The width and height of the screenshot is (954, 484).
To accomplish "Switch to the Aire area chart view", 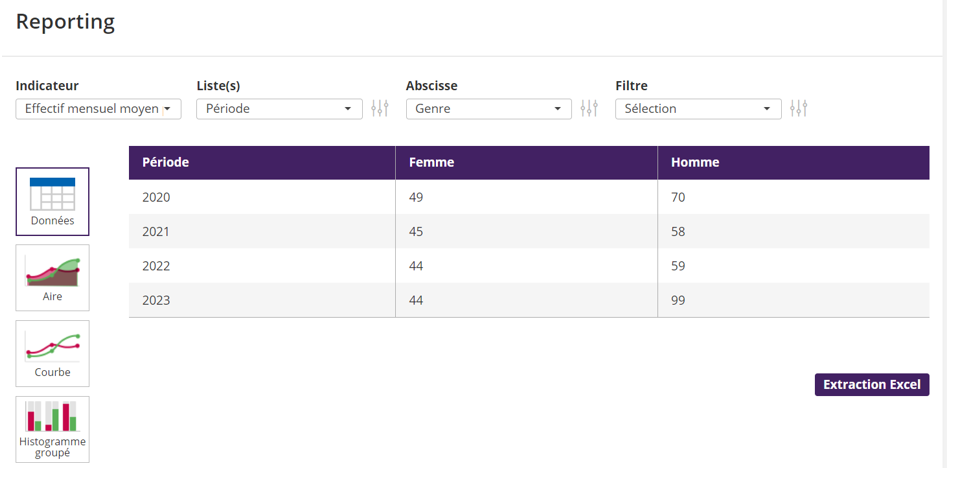I will (x=52, y=277).
